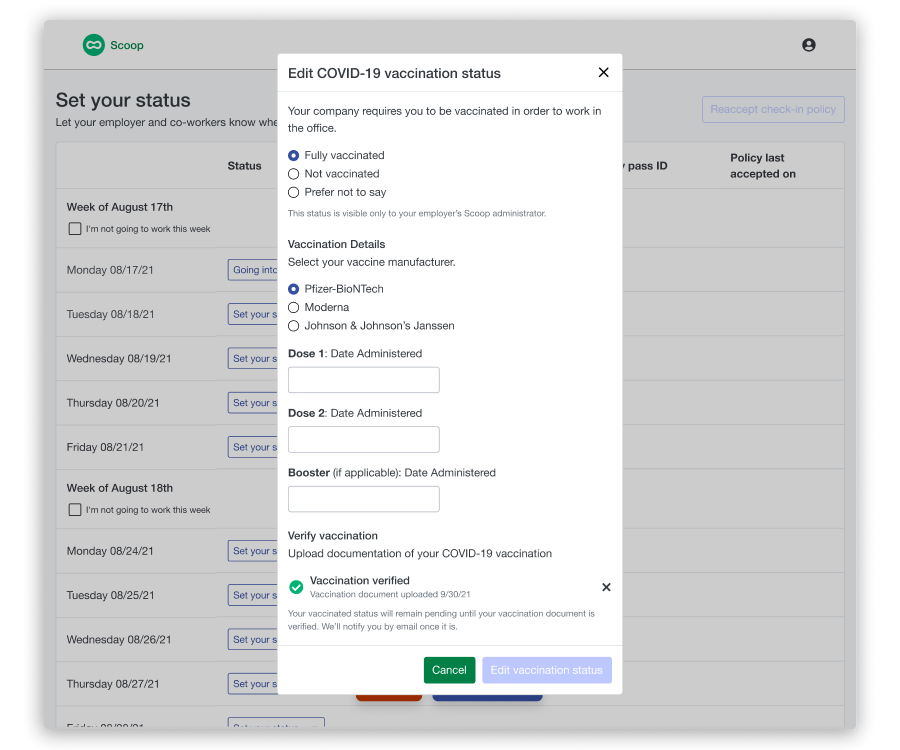Remove the uploaded vaccination document

pos(606,587)
